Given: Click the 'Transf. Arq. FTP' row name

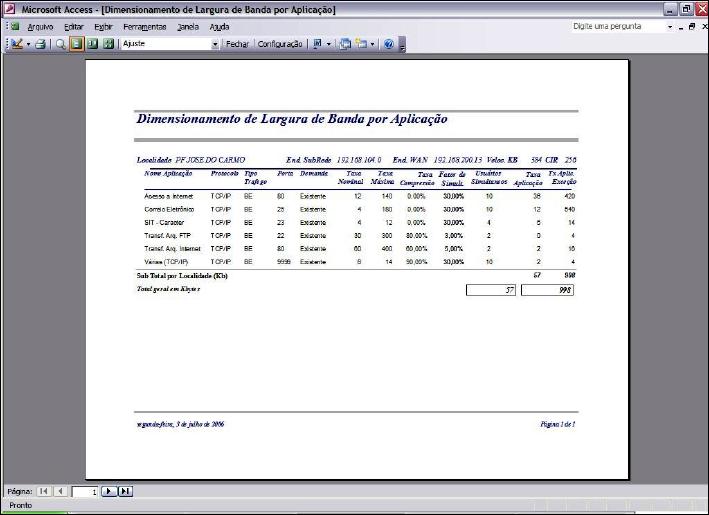Looking at the screenshot, I should tap(167, 236).
